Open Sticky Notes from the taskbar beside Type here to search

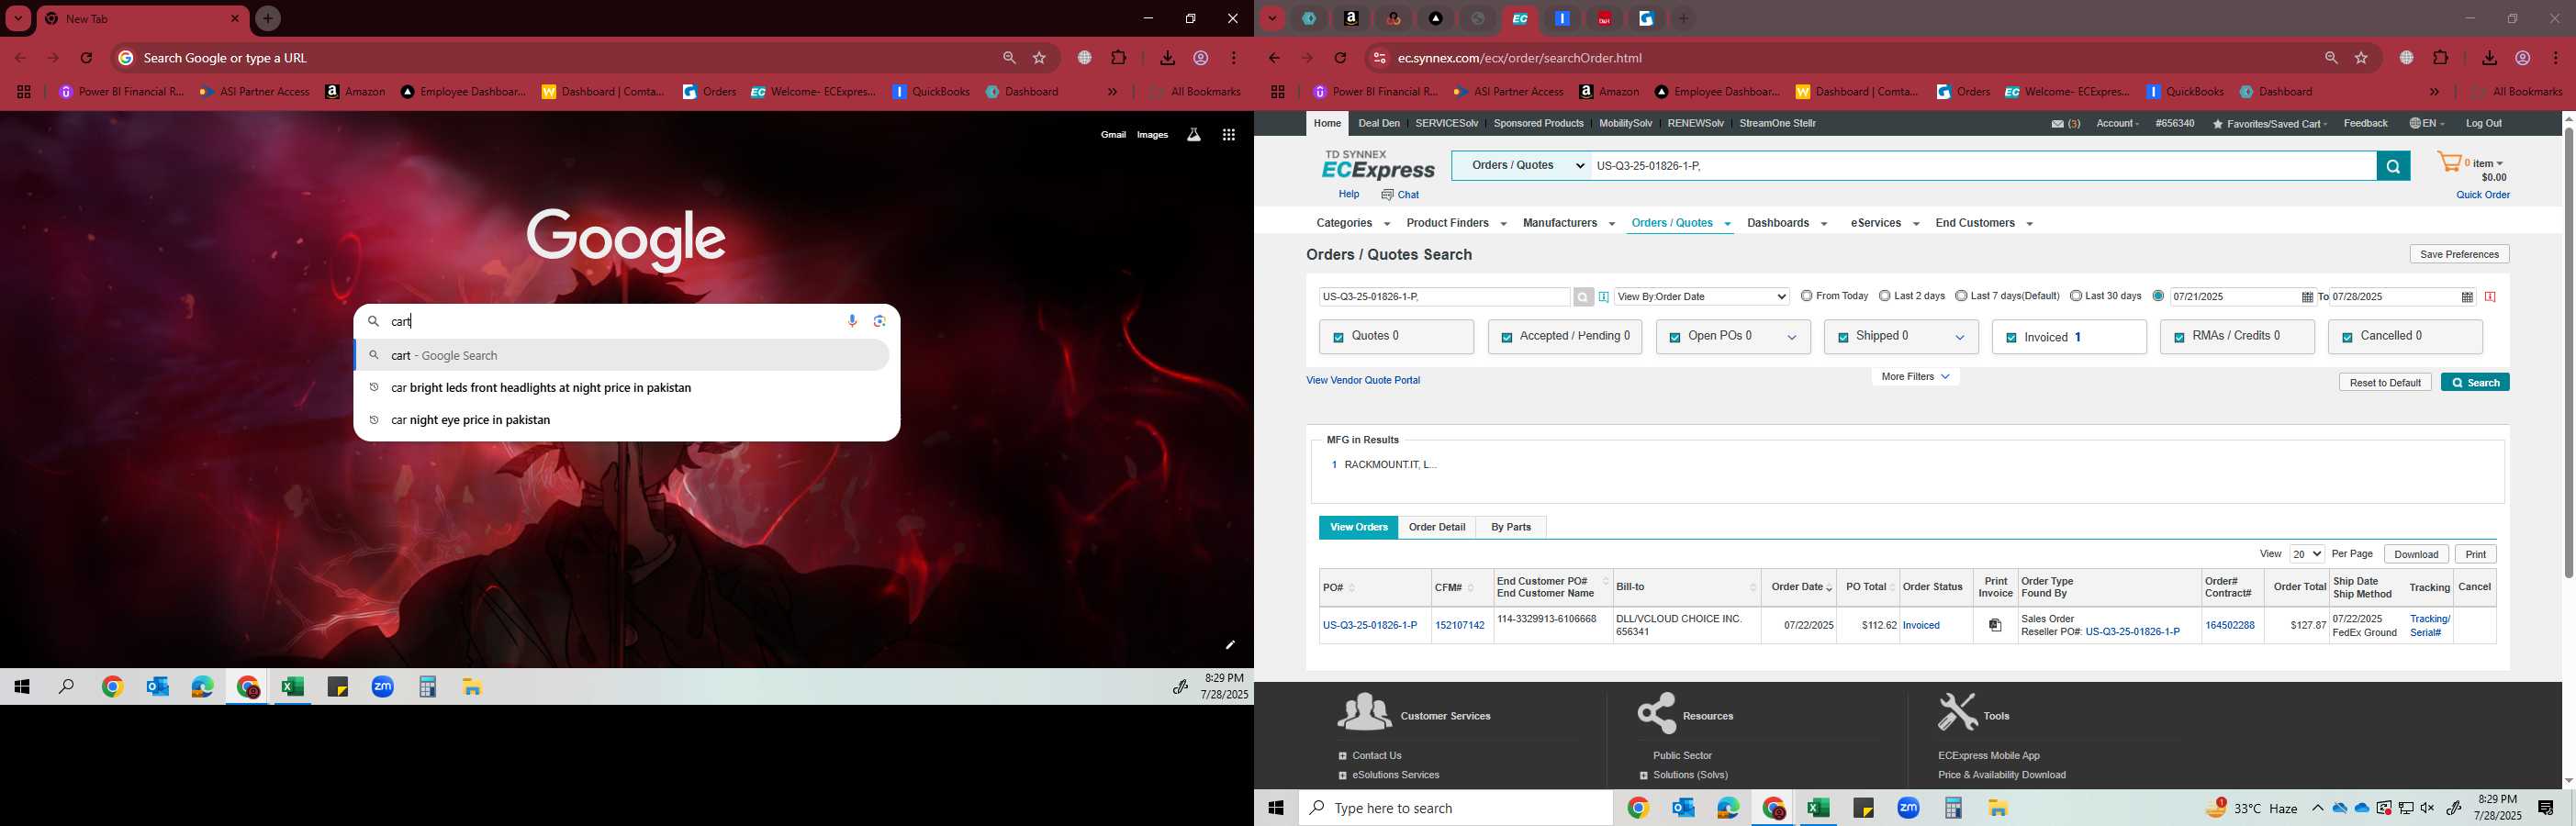tap(1863, 808)
